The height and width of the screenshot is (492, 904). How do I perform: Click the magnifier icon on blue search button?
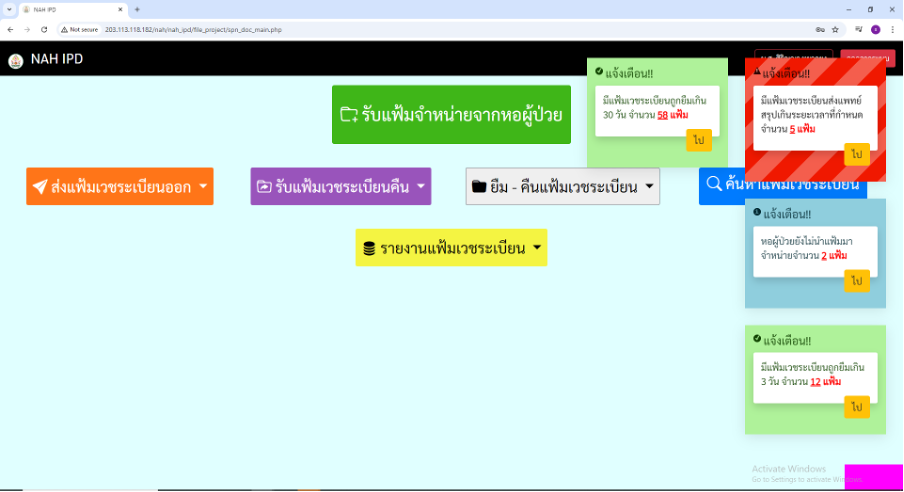pyautogui.click(x=714, y=184)
